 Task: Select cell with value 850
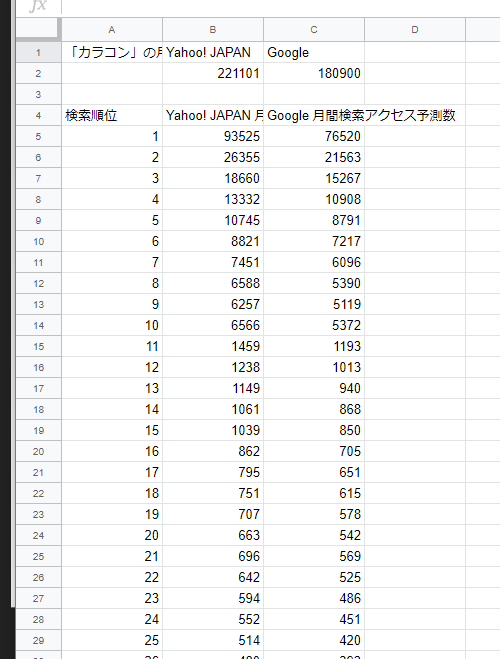coord(314,430)
